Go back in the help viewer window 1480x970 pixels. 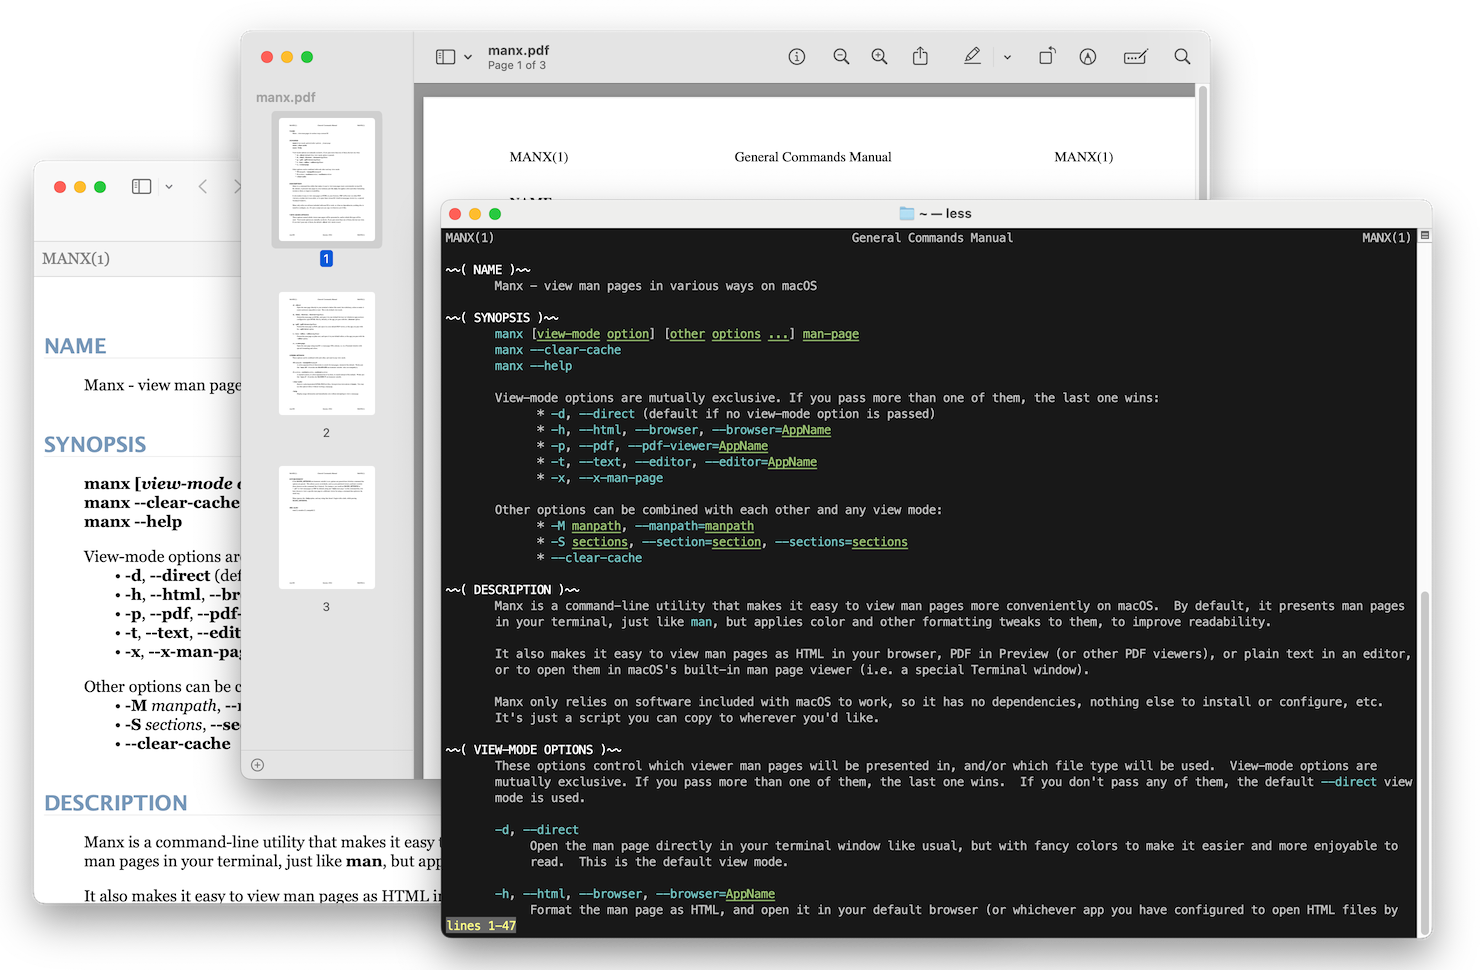(203, 187)
